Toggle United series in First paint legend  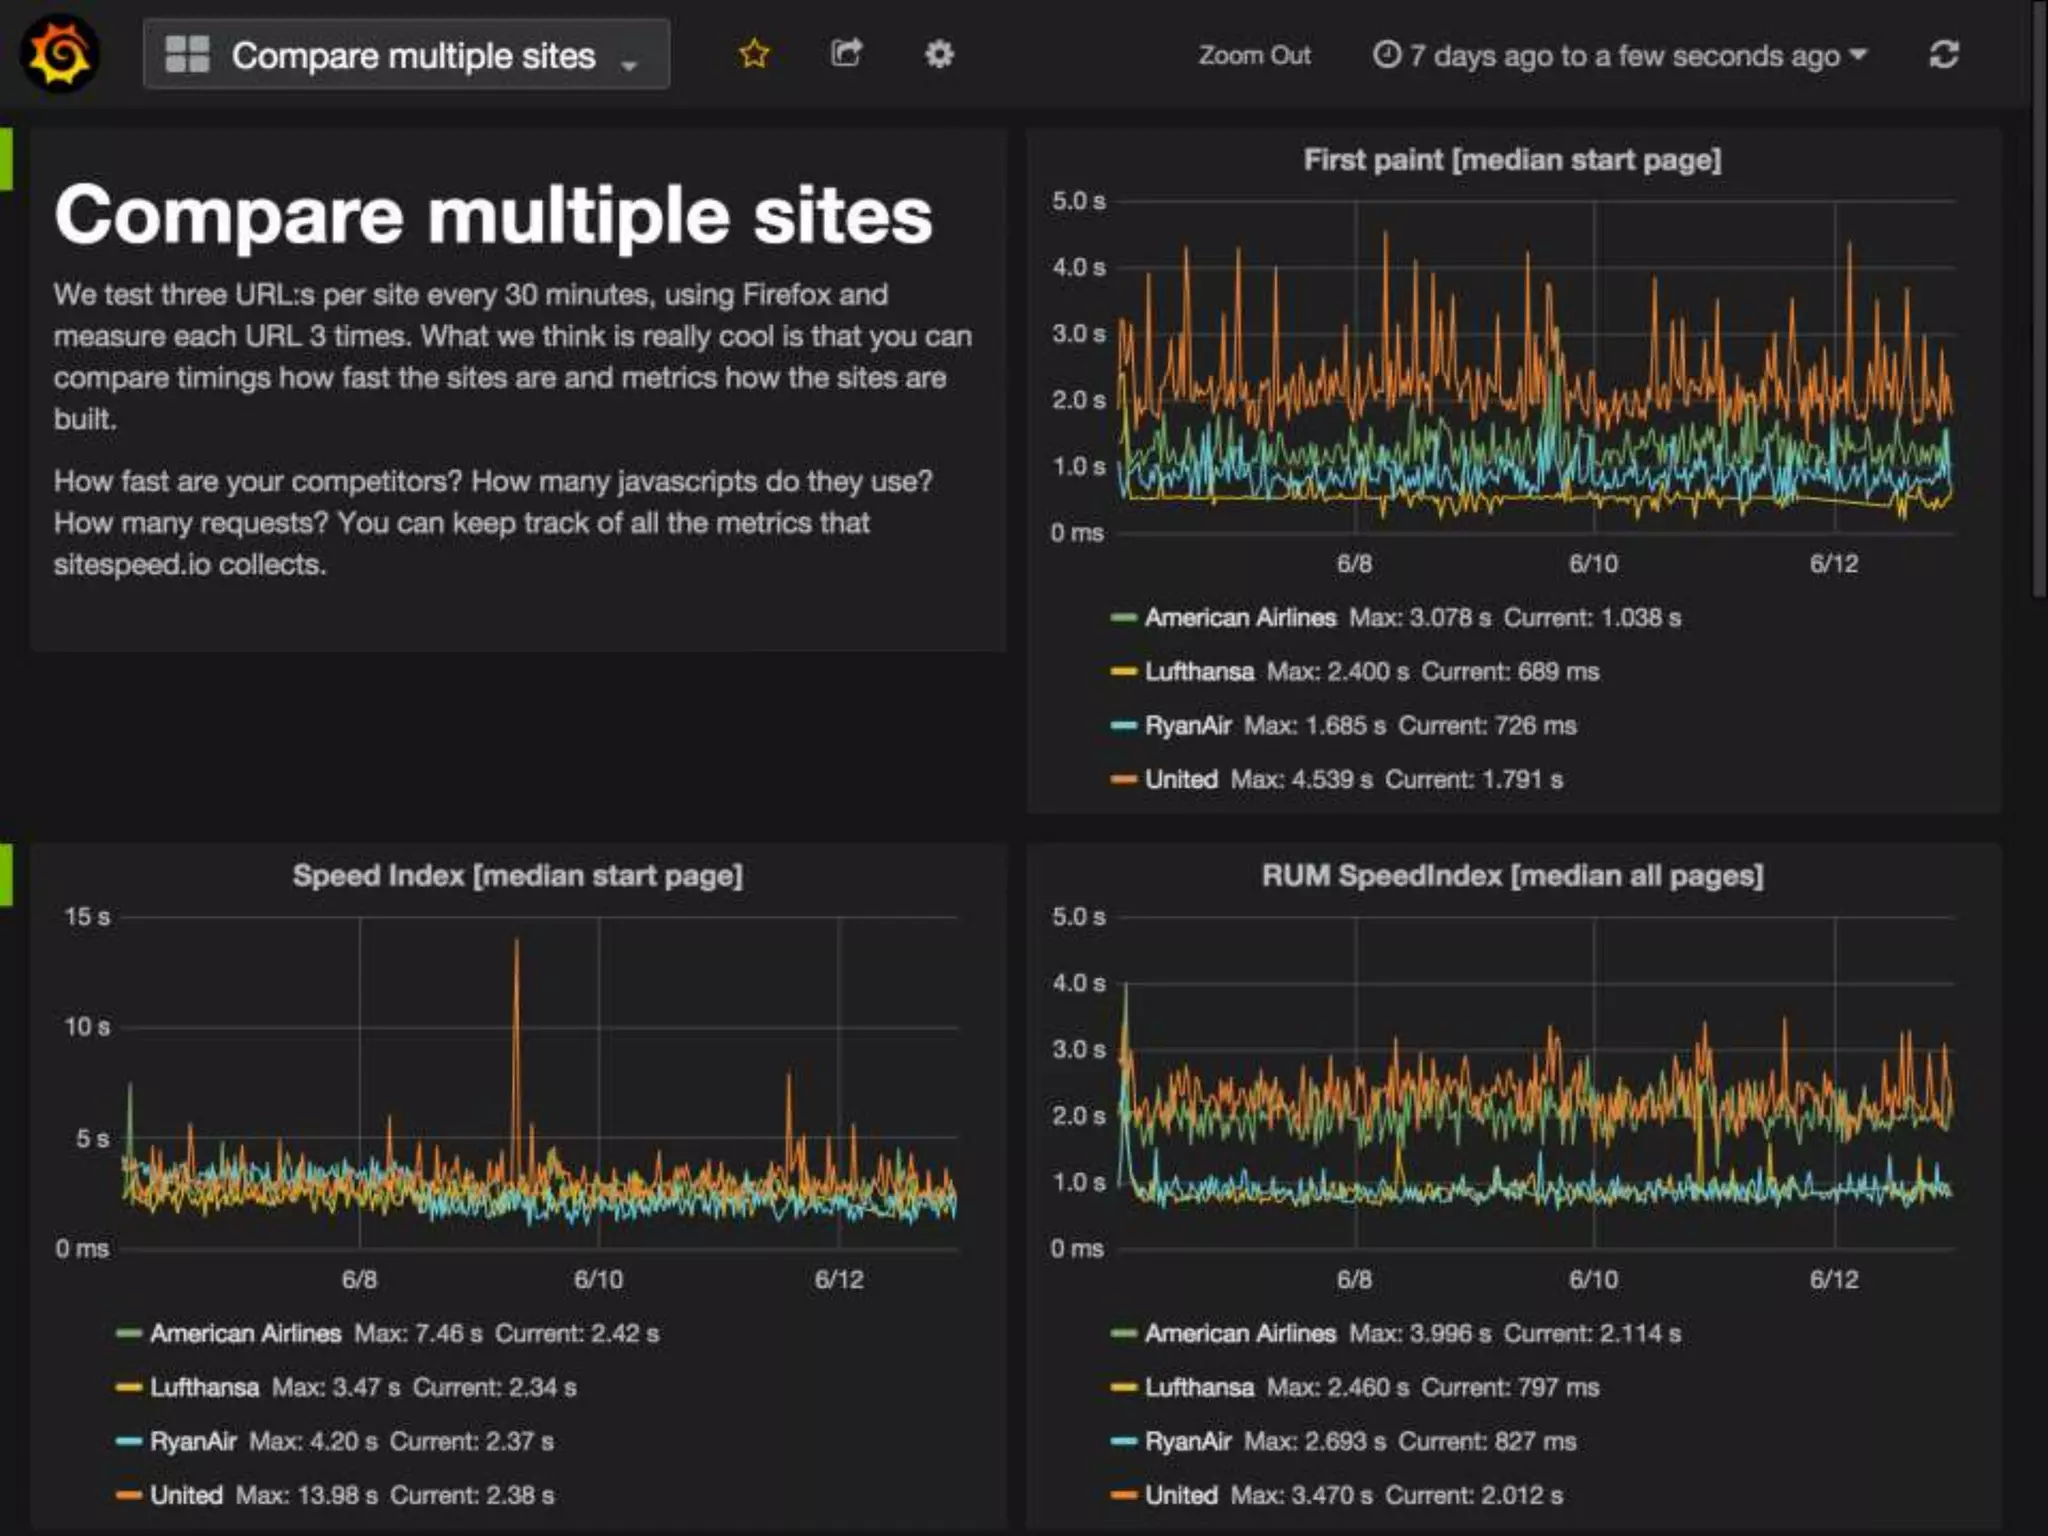1181,779
